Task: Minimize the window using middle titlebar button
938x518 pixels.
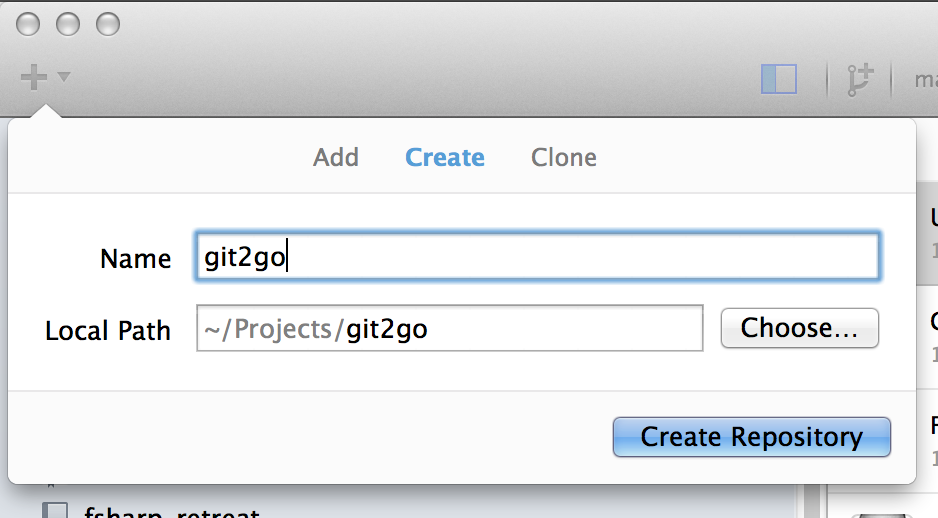Action: (x=68, y=24)
